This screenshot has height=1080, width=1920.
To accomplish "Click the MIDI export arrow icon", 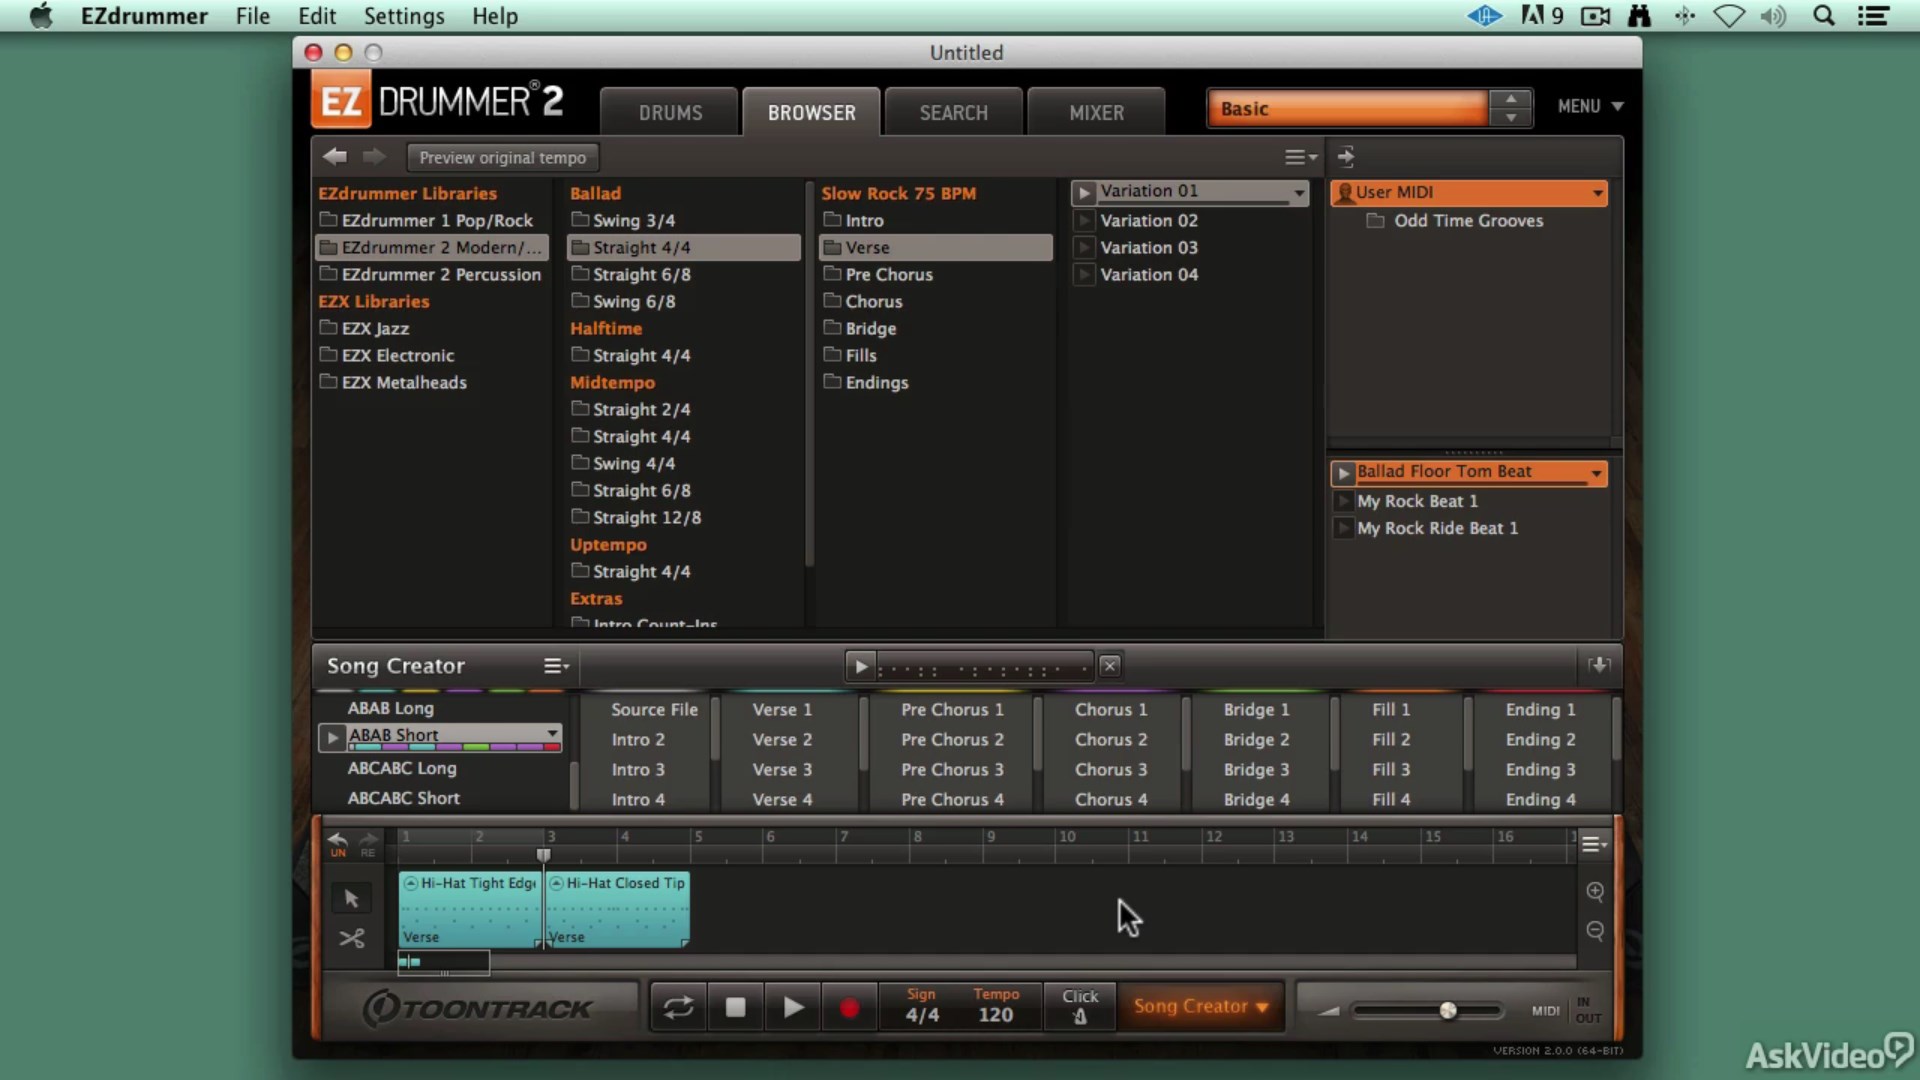I will pos(1597,665).
